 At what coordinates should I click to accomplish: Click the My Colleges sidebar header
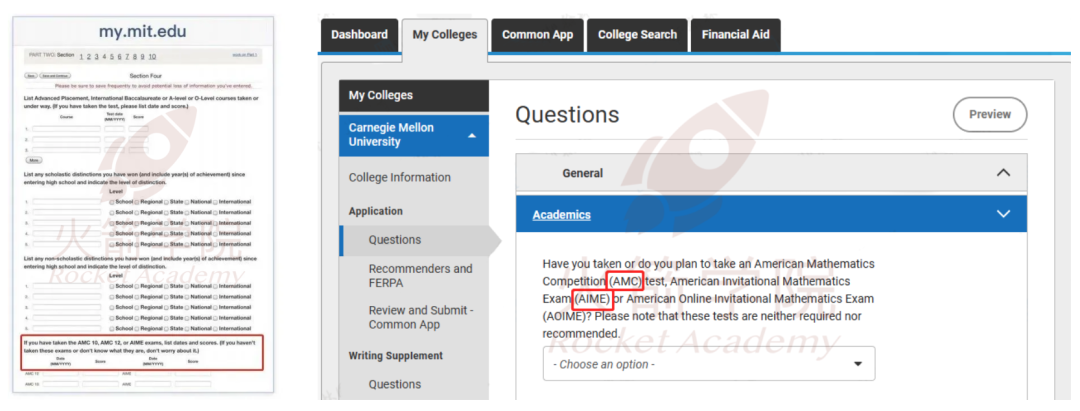point(414,96)
